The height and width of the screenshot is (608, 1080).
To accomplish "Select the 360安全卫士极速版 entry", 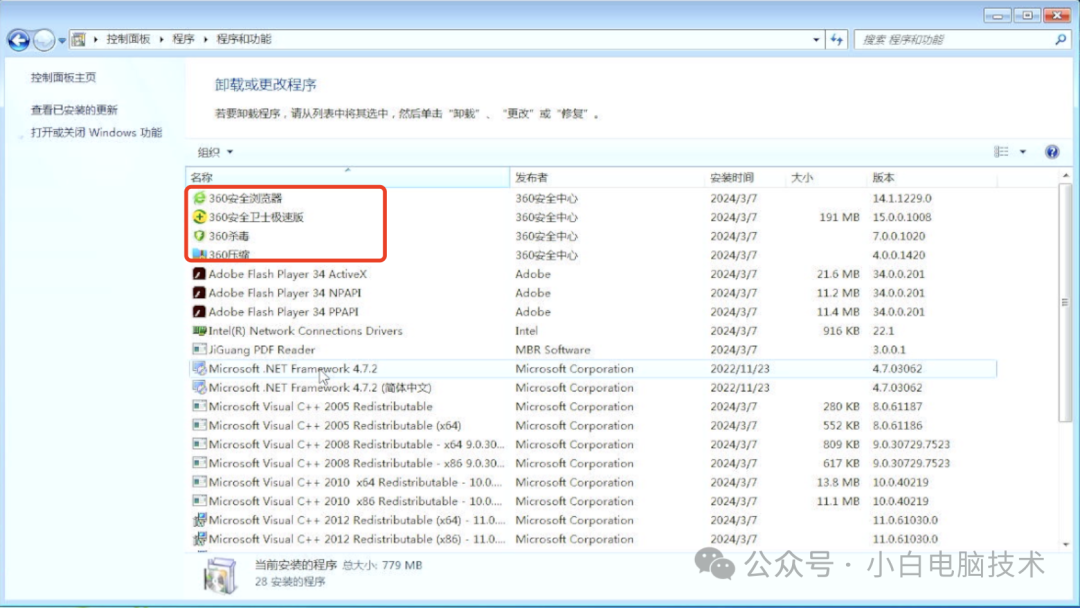I will coord(593,217).
